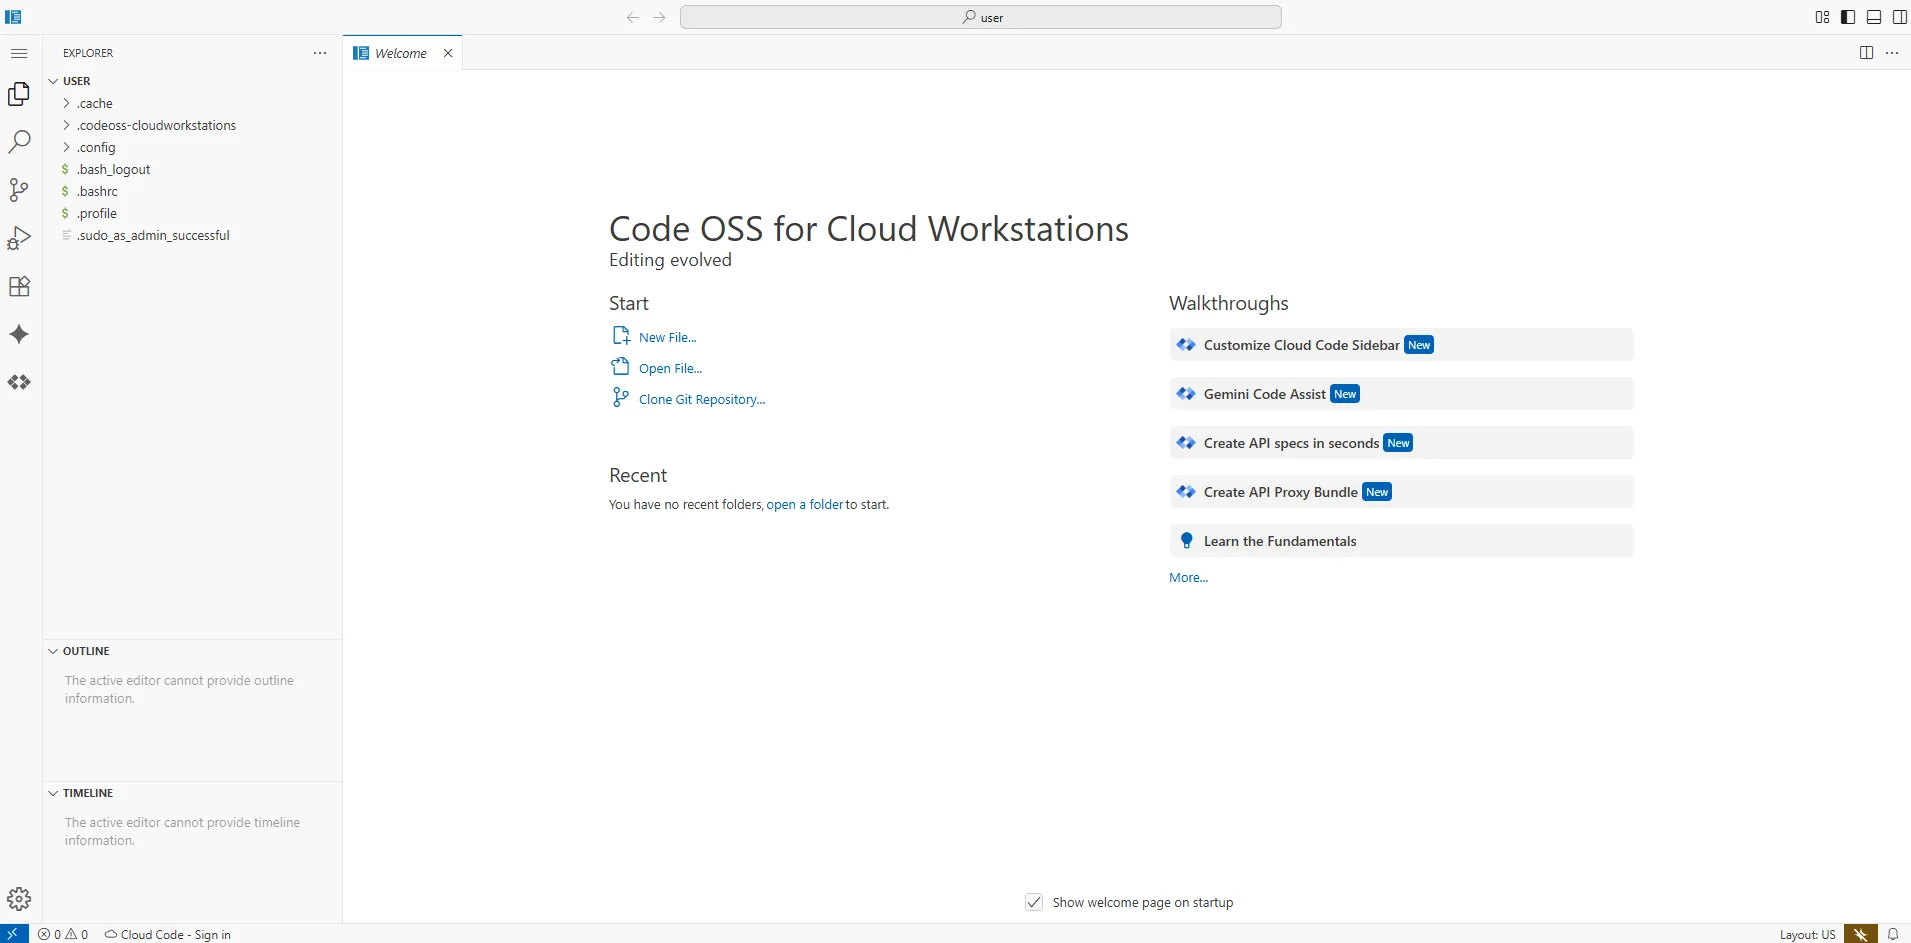Open the .sudo_as_admin_successful file
The image size is (1911, 943).
(192, 235)
